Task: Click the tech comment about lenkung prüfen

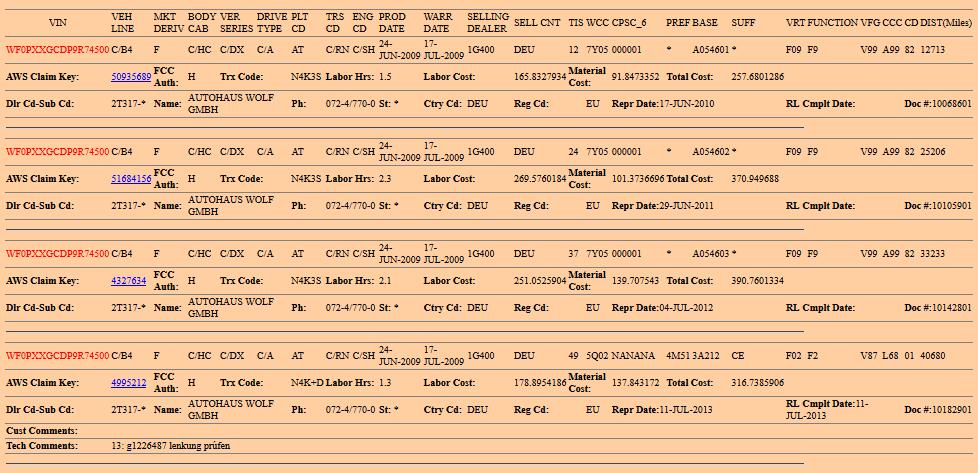Action: pyautogui.click(x=170, y=445)
